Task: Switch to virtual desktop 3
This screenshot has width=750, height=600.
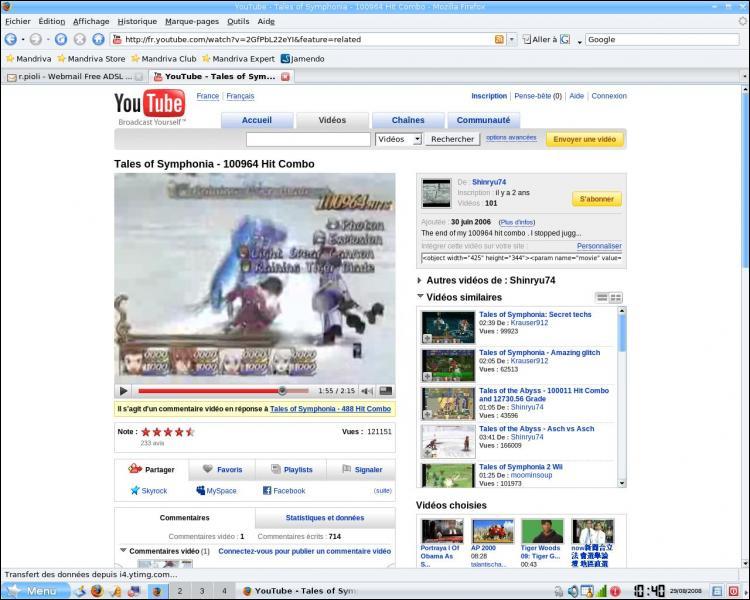Action: [x=202, y=591]
